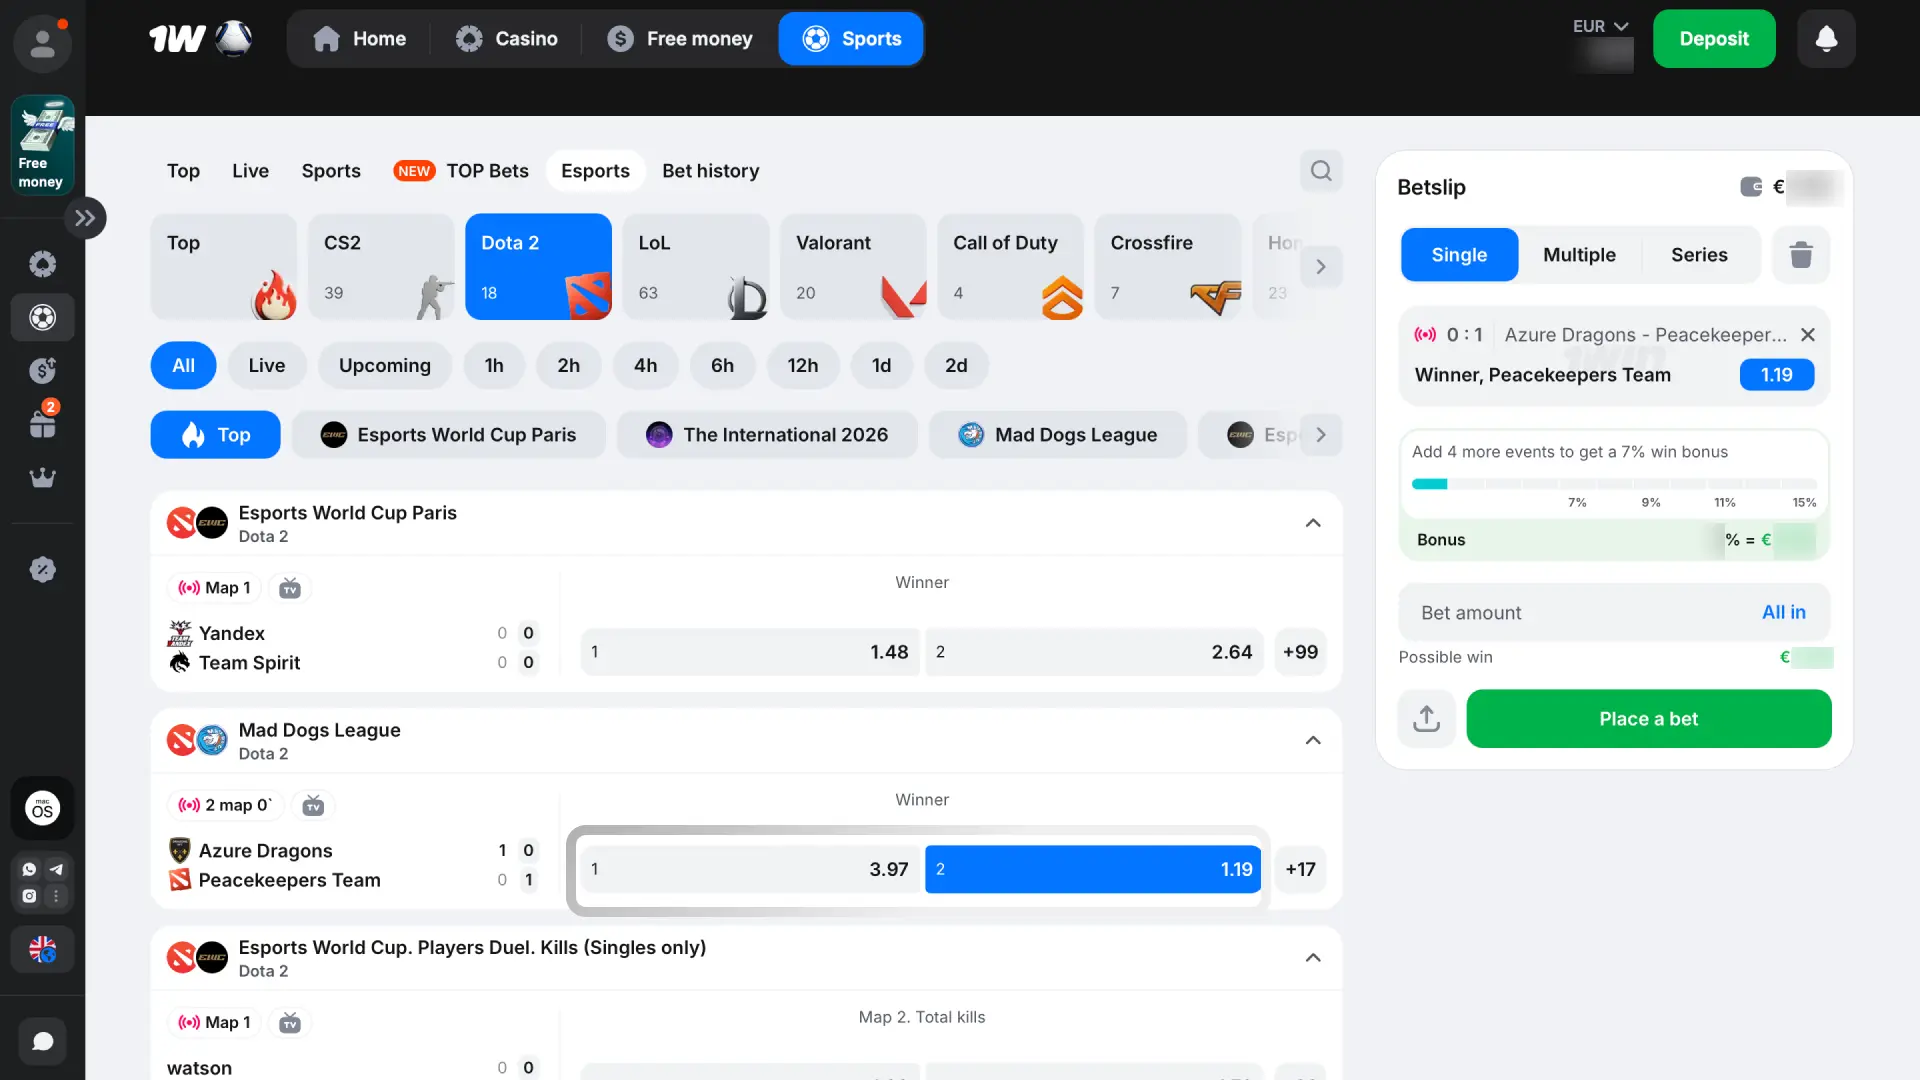
Task: Select the soccer ball sports sidebar icon
Action: pyautogui.click(x=42, y=318)
